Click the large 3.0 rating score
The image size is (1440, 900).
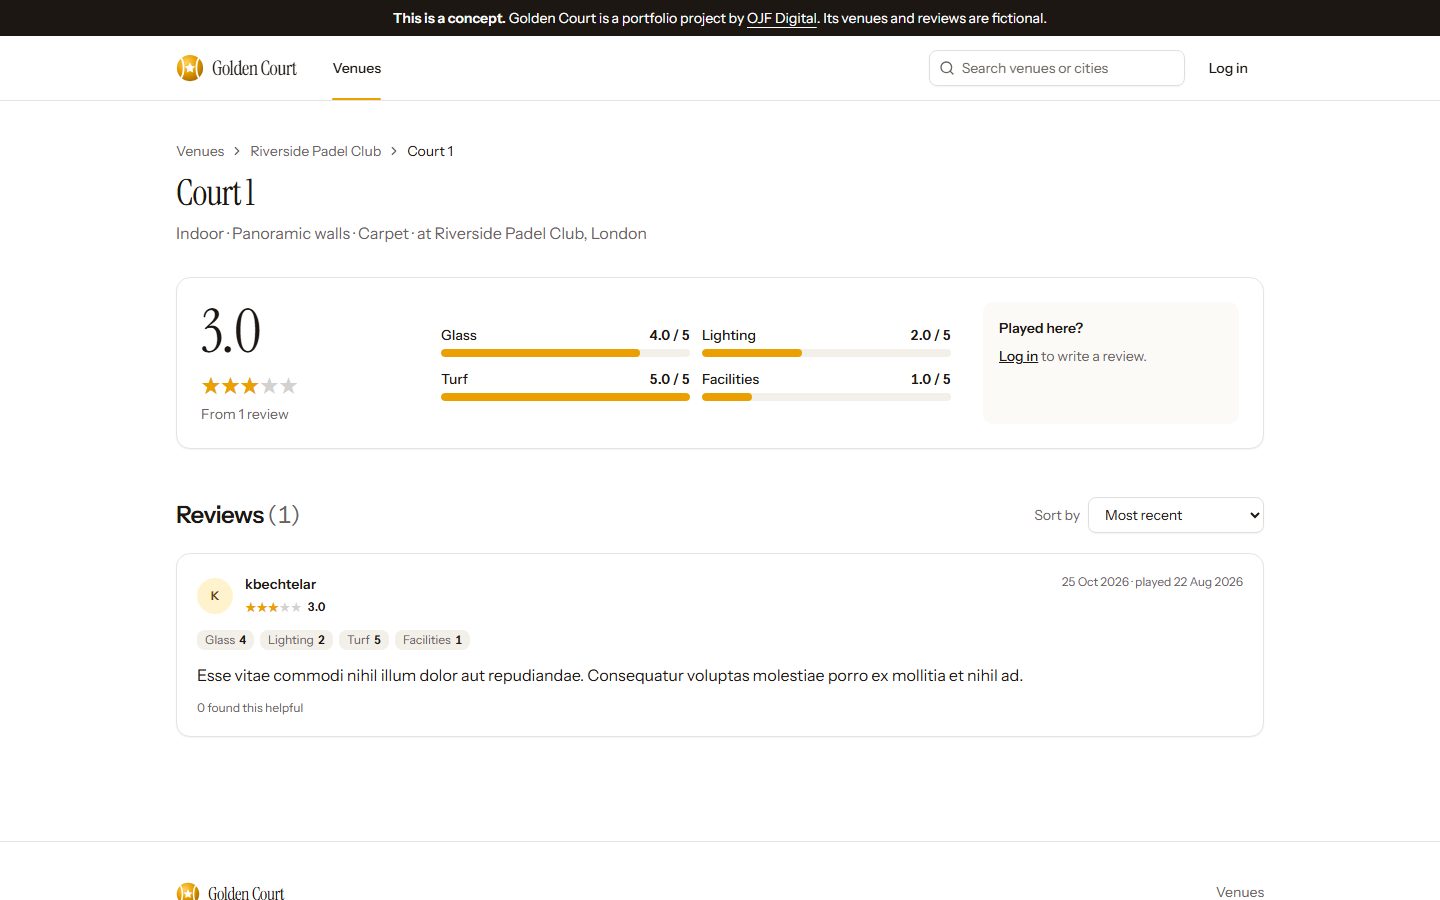point(231,331)
